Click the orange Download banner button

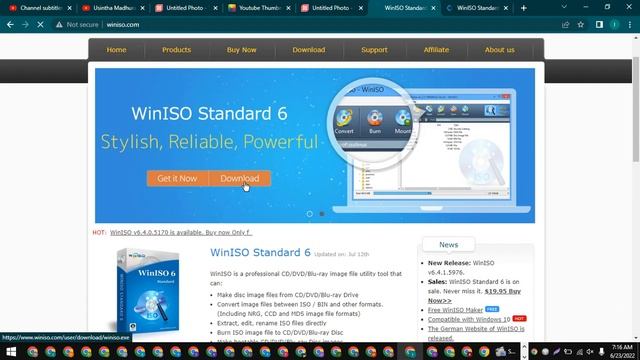point(240,178)
